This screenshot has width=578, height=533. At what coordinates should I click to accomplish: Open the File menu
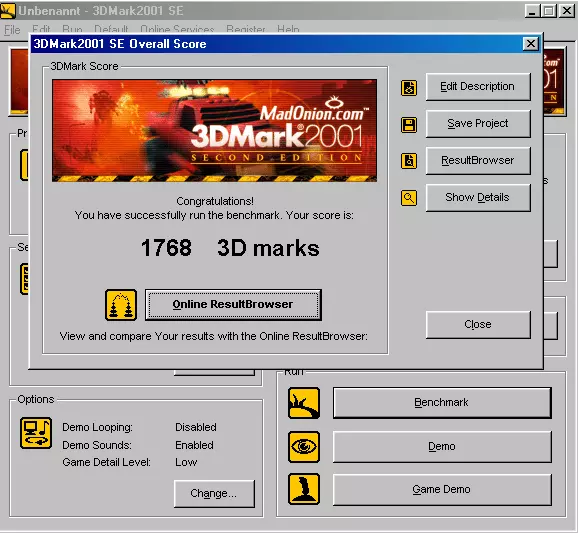(x=12, y=29)
